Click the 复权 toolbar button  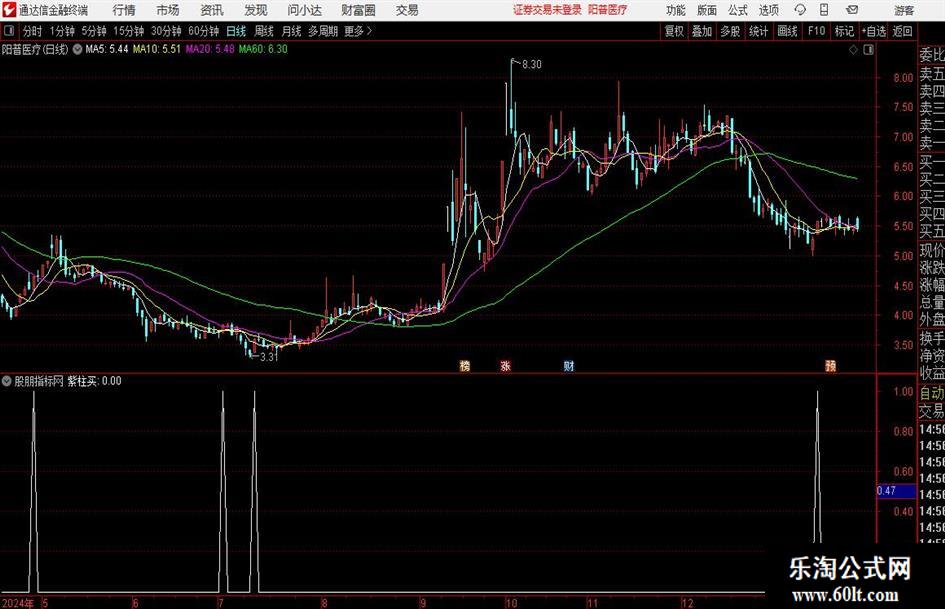pyautogui.click(x=674, y=31)
